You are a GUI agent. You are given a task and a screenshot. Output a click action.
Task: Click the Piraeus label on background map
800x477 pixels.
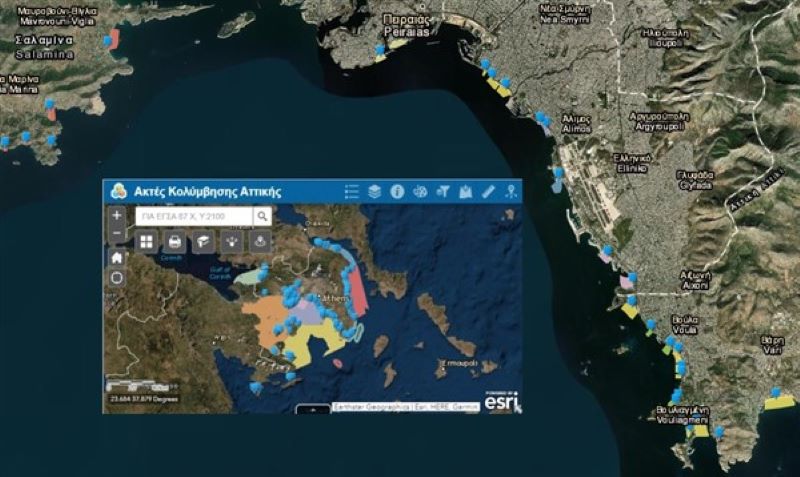click(410, 25)
